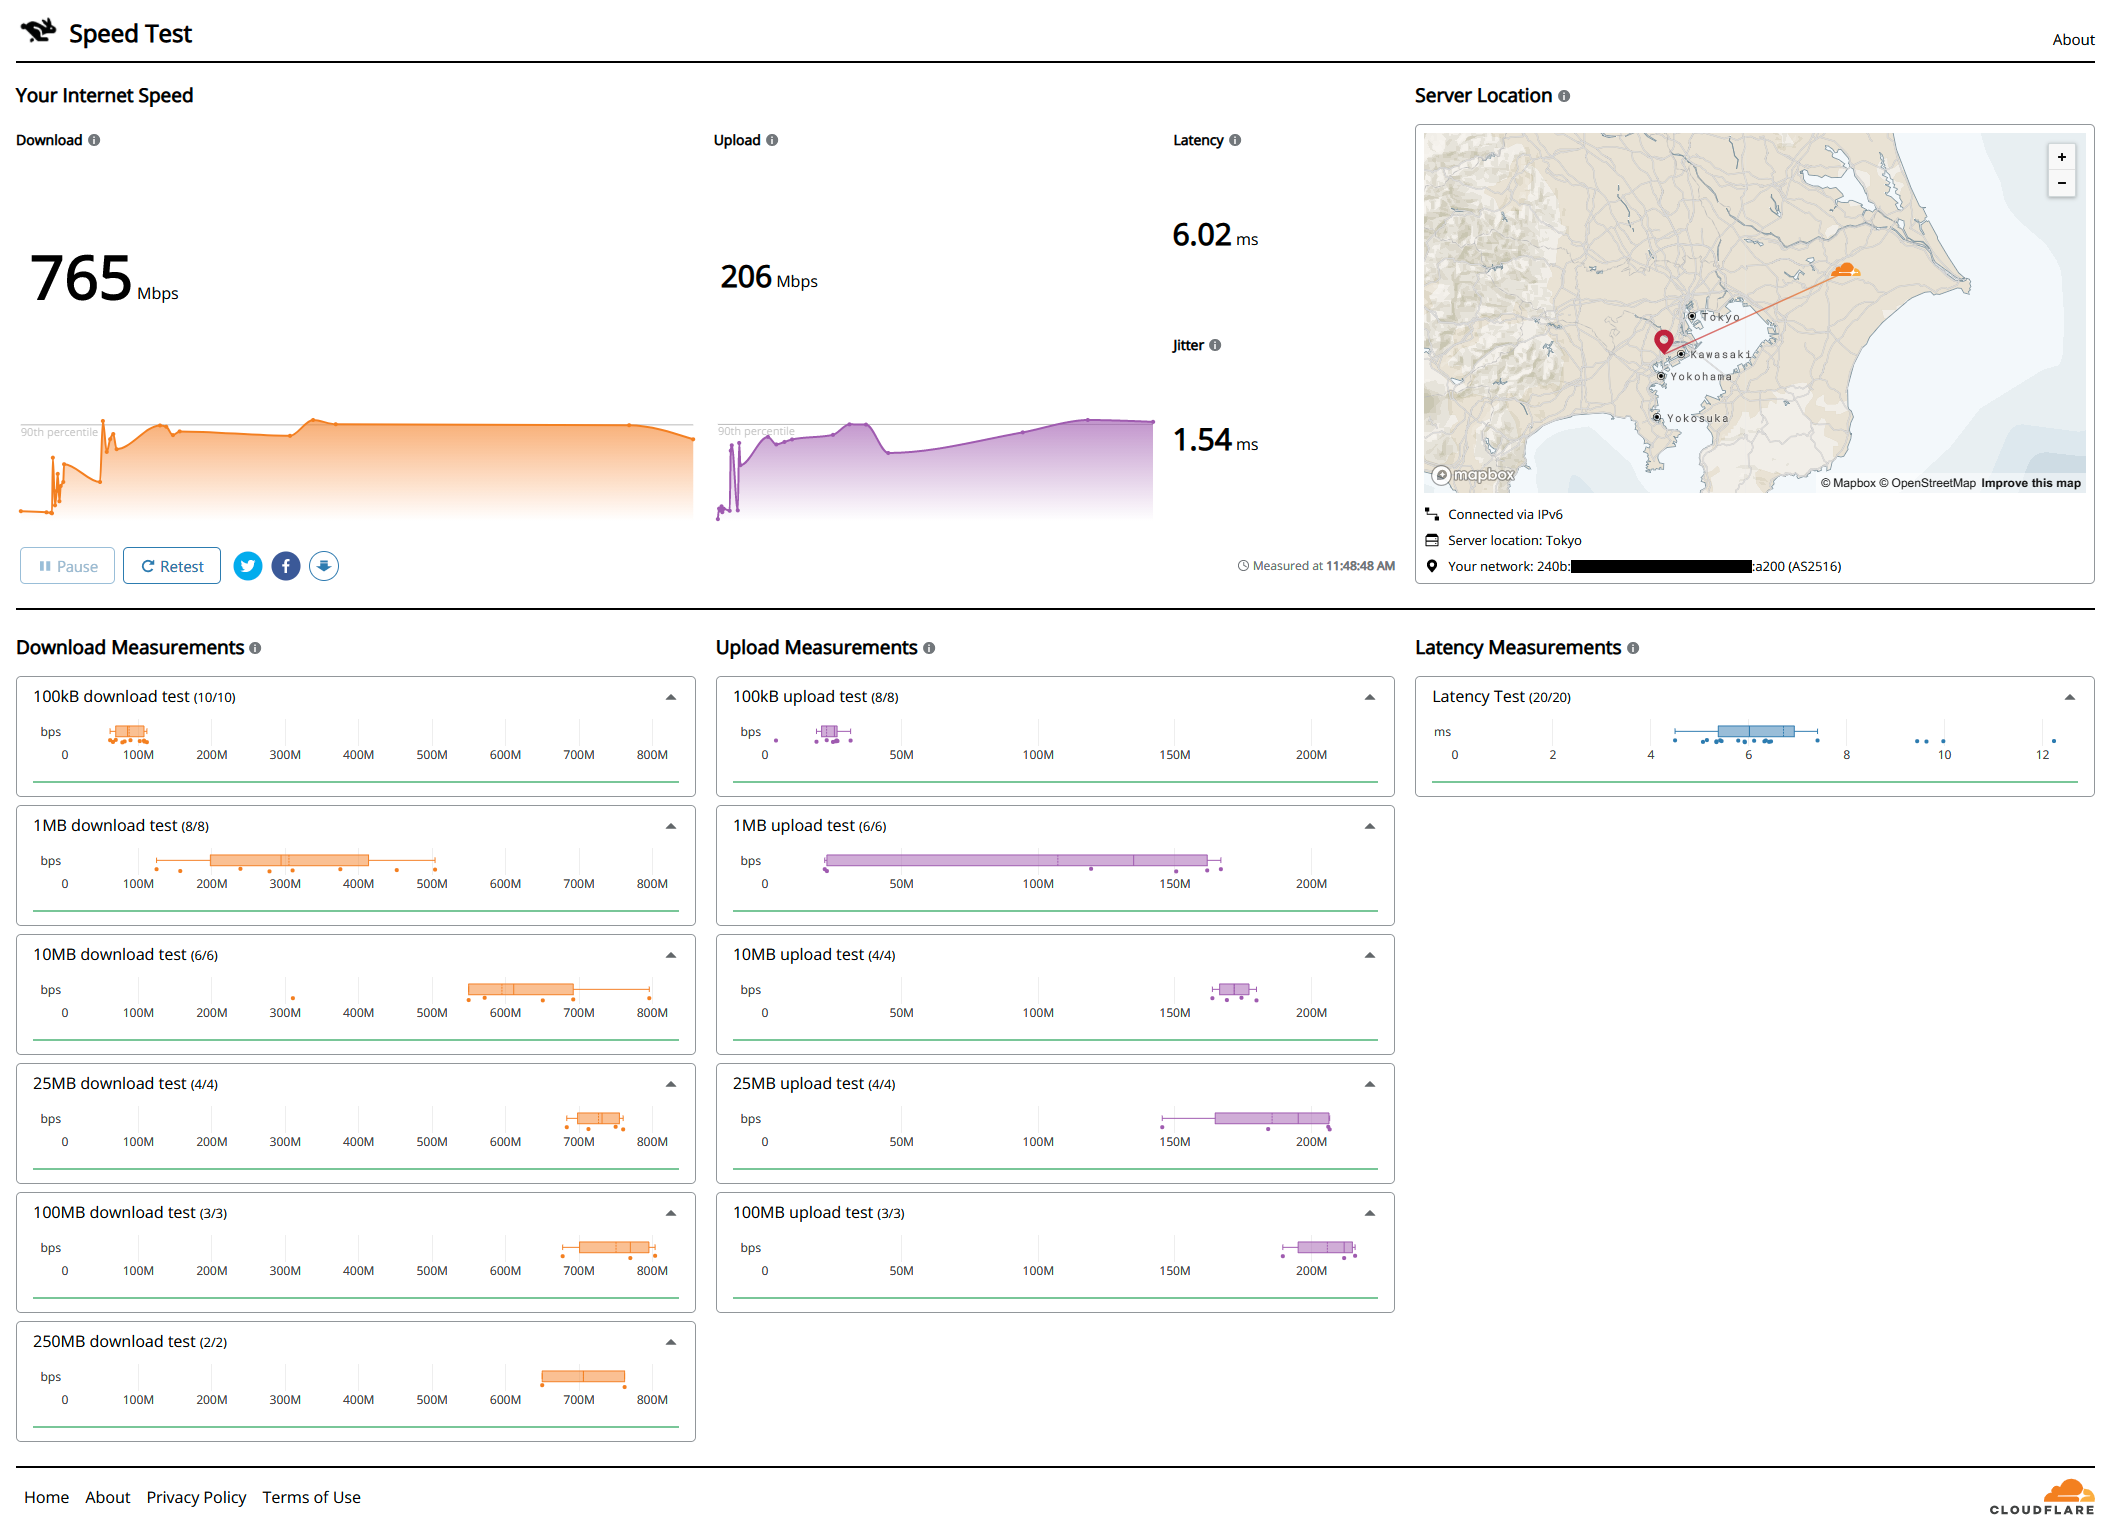Click the Pause button

67,566
